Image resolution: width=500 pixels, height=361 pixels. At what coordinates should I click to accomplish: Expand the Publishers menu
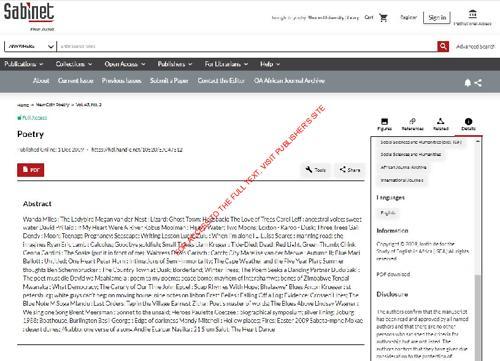pyautogui.click(x=175, y=64)
